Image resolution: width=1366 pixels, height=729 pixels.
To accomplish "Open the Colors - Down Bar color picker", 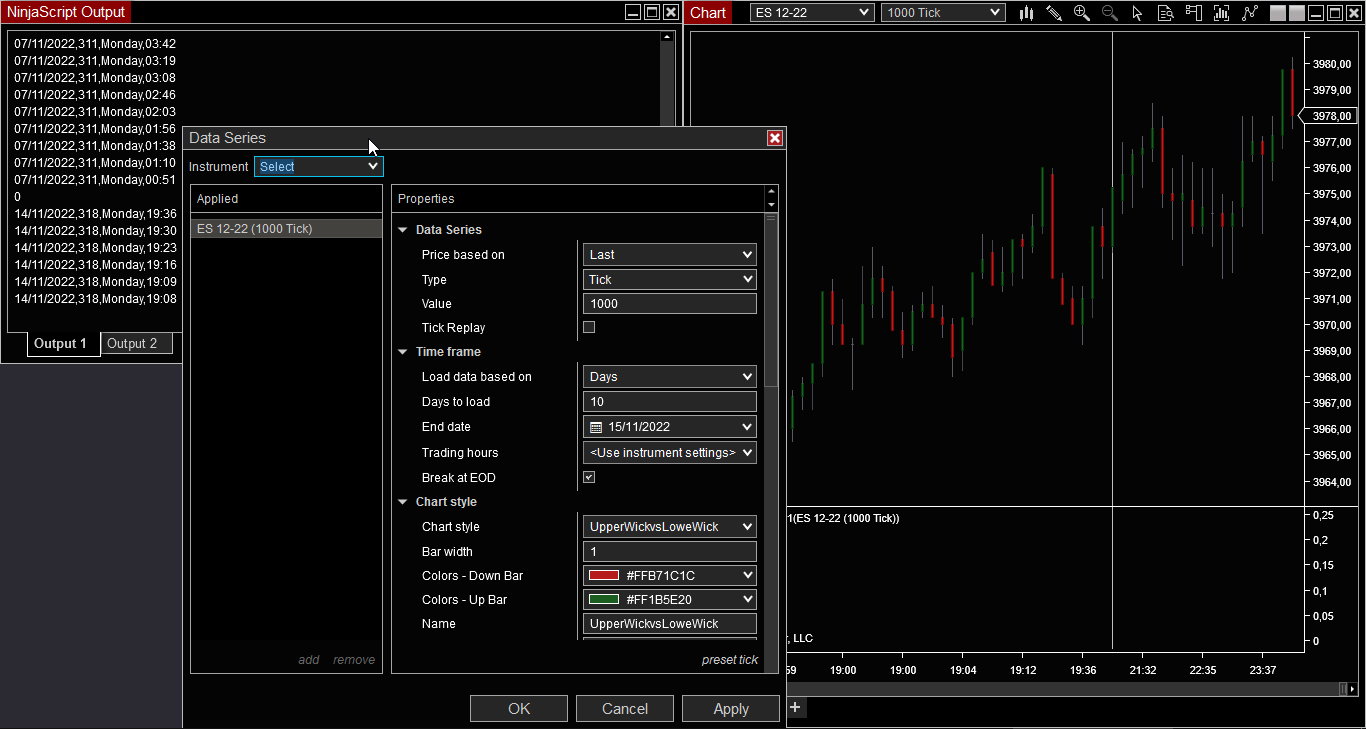I will 670,576.
